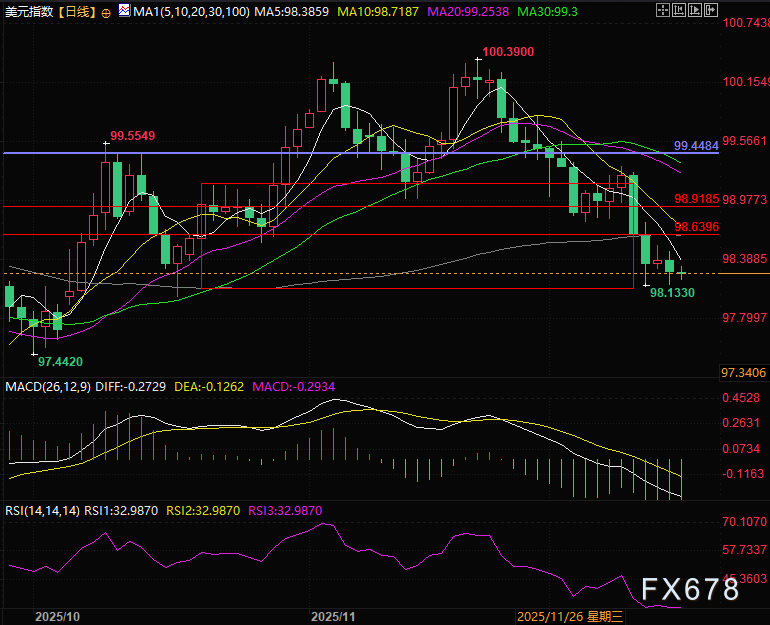The image size is (770, 625).
Task: Open RSI(14,14,14) indicator settings
Action: pyautogui.click(x=42, y=510)
